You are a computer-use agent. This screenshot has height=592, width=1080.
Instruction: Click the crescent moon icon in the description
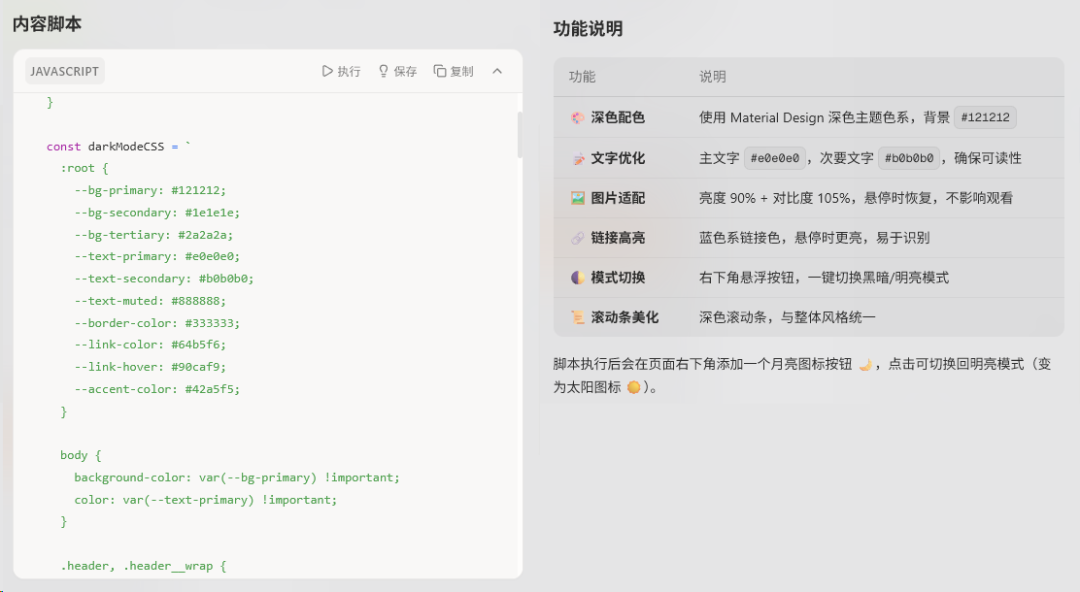pyautogui.click(x=866, y=365)
